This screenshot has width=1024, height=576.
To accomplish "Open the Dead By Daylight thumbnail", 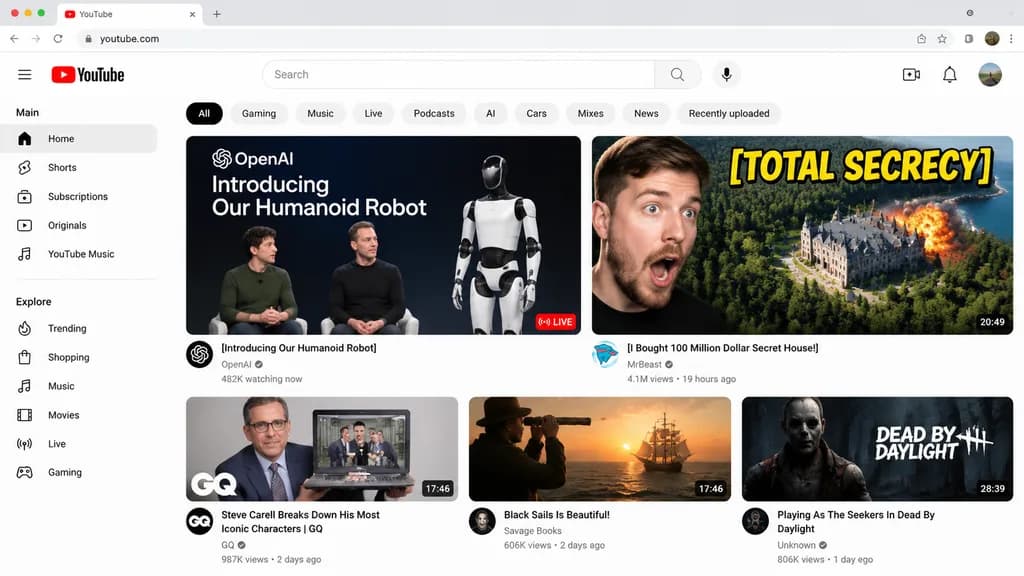I will tap(877, 449).
